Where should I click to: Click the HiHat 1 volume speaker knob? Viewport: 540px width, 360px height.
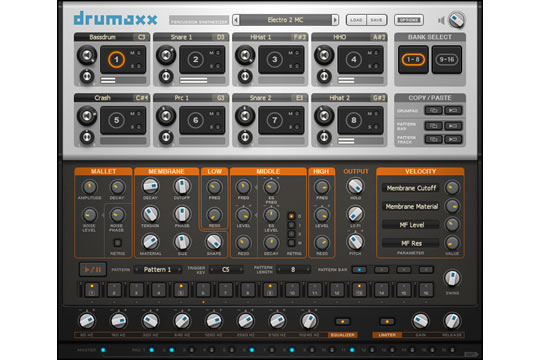pos(245,55)
